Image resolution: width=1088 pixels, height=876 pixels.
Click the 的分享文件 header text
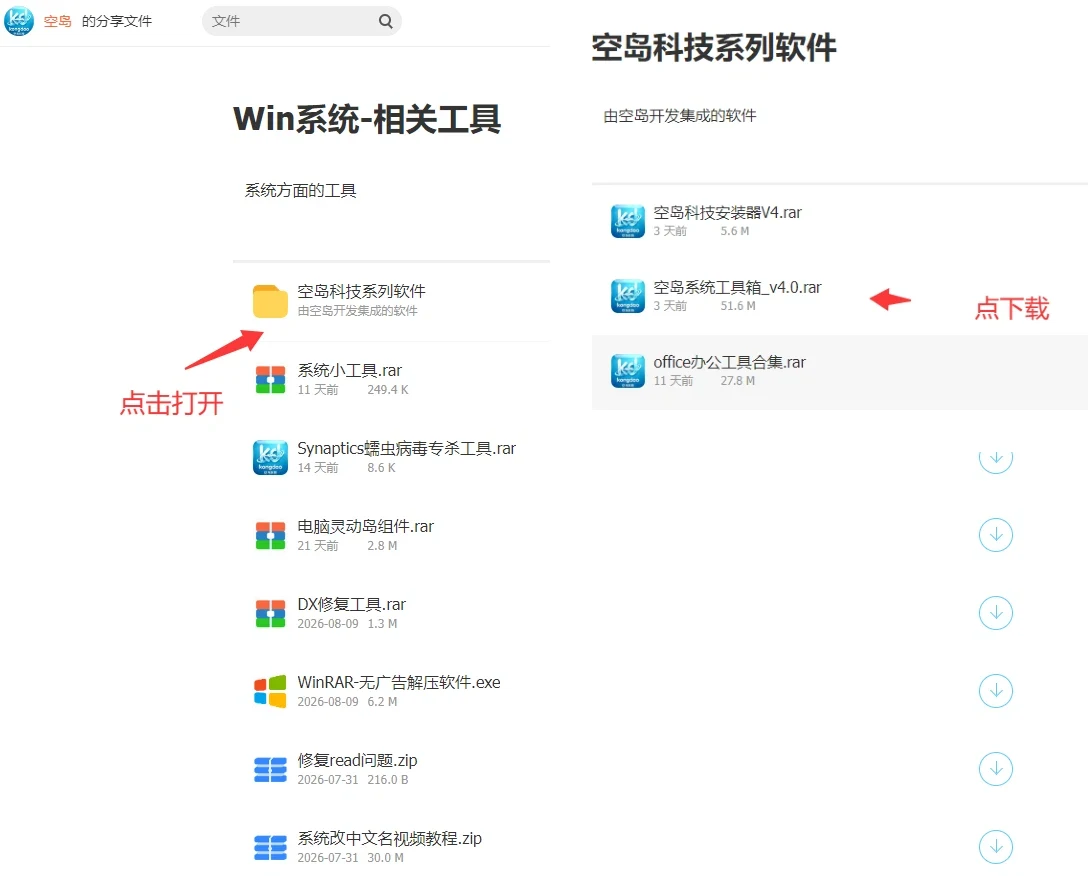tap(117, 22)
